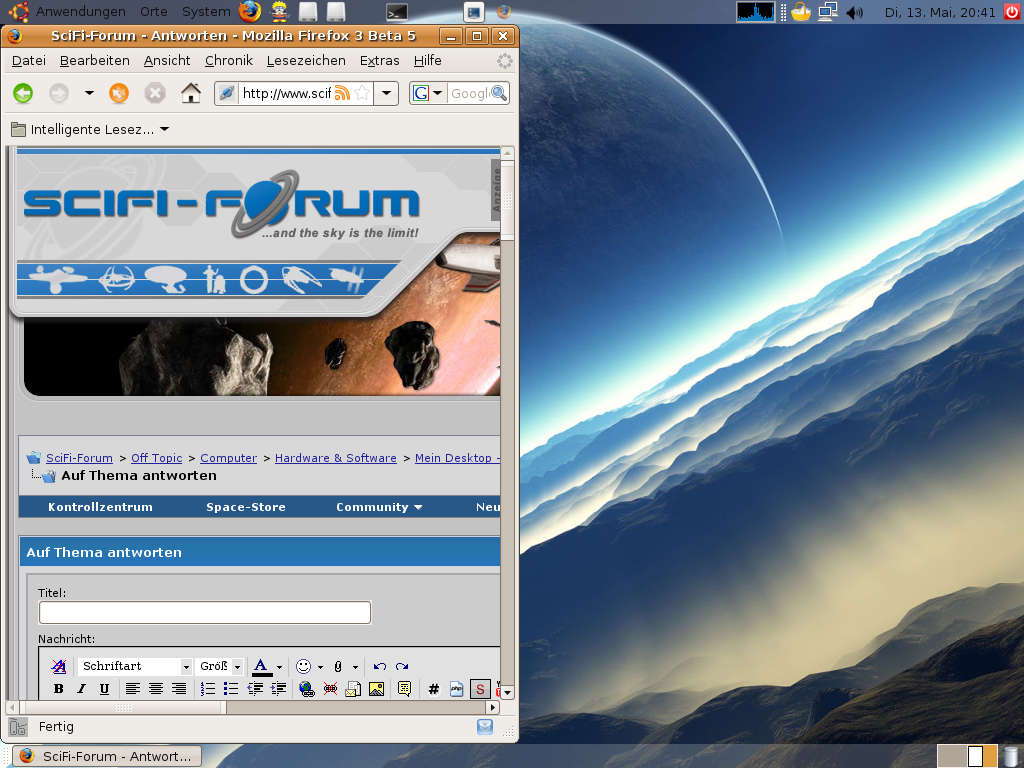The height and width of the screenshot is (768, 1024).
Task: Open the Lesezeichen menu
Action: pos(306,60)
